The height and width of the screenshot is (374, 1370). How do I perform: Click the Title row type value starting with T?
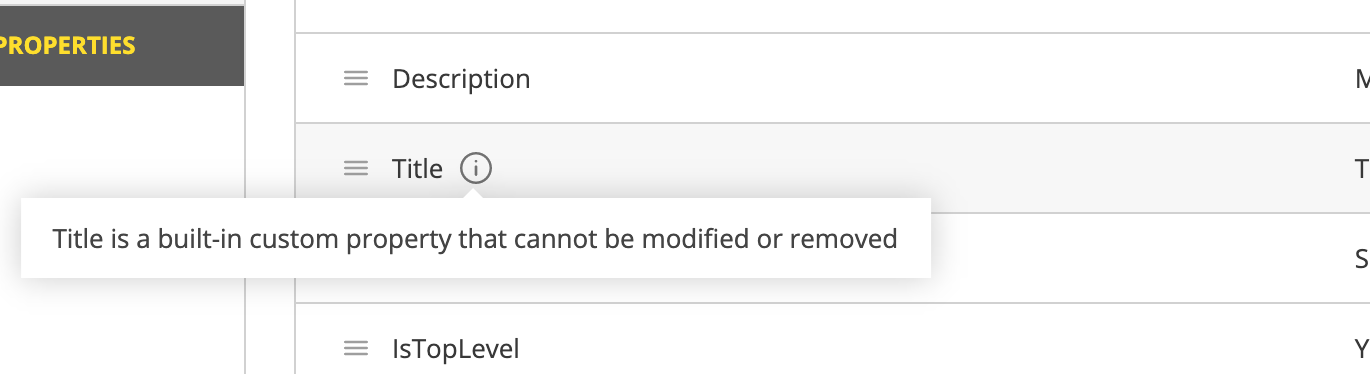click(1362, 169)
